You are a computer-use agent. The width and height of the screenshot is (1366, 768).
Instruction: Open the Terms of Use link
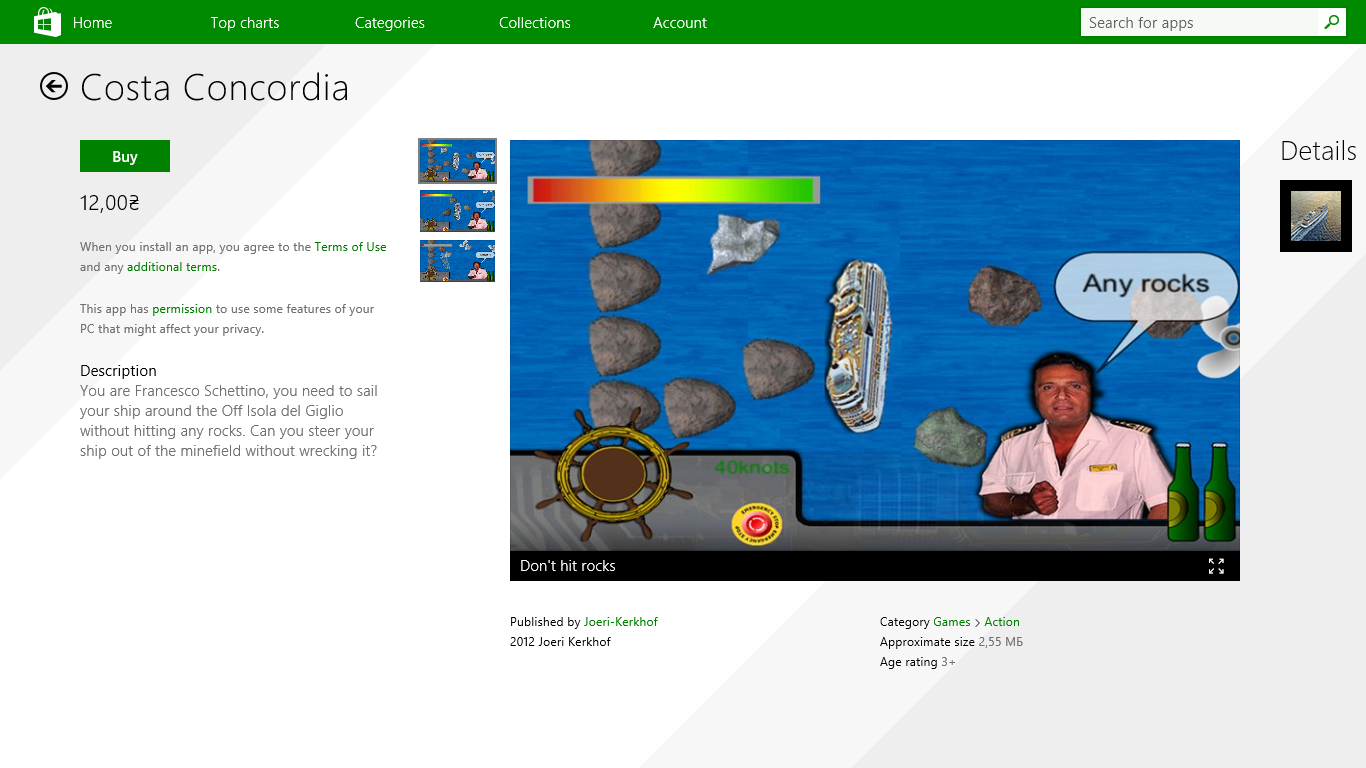tap(350, 247)
